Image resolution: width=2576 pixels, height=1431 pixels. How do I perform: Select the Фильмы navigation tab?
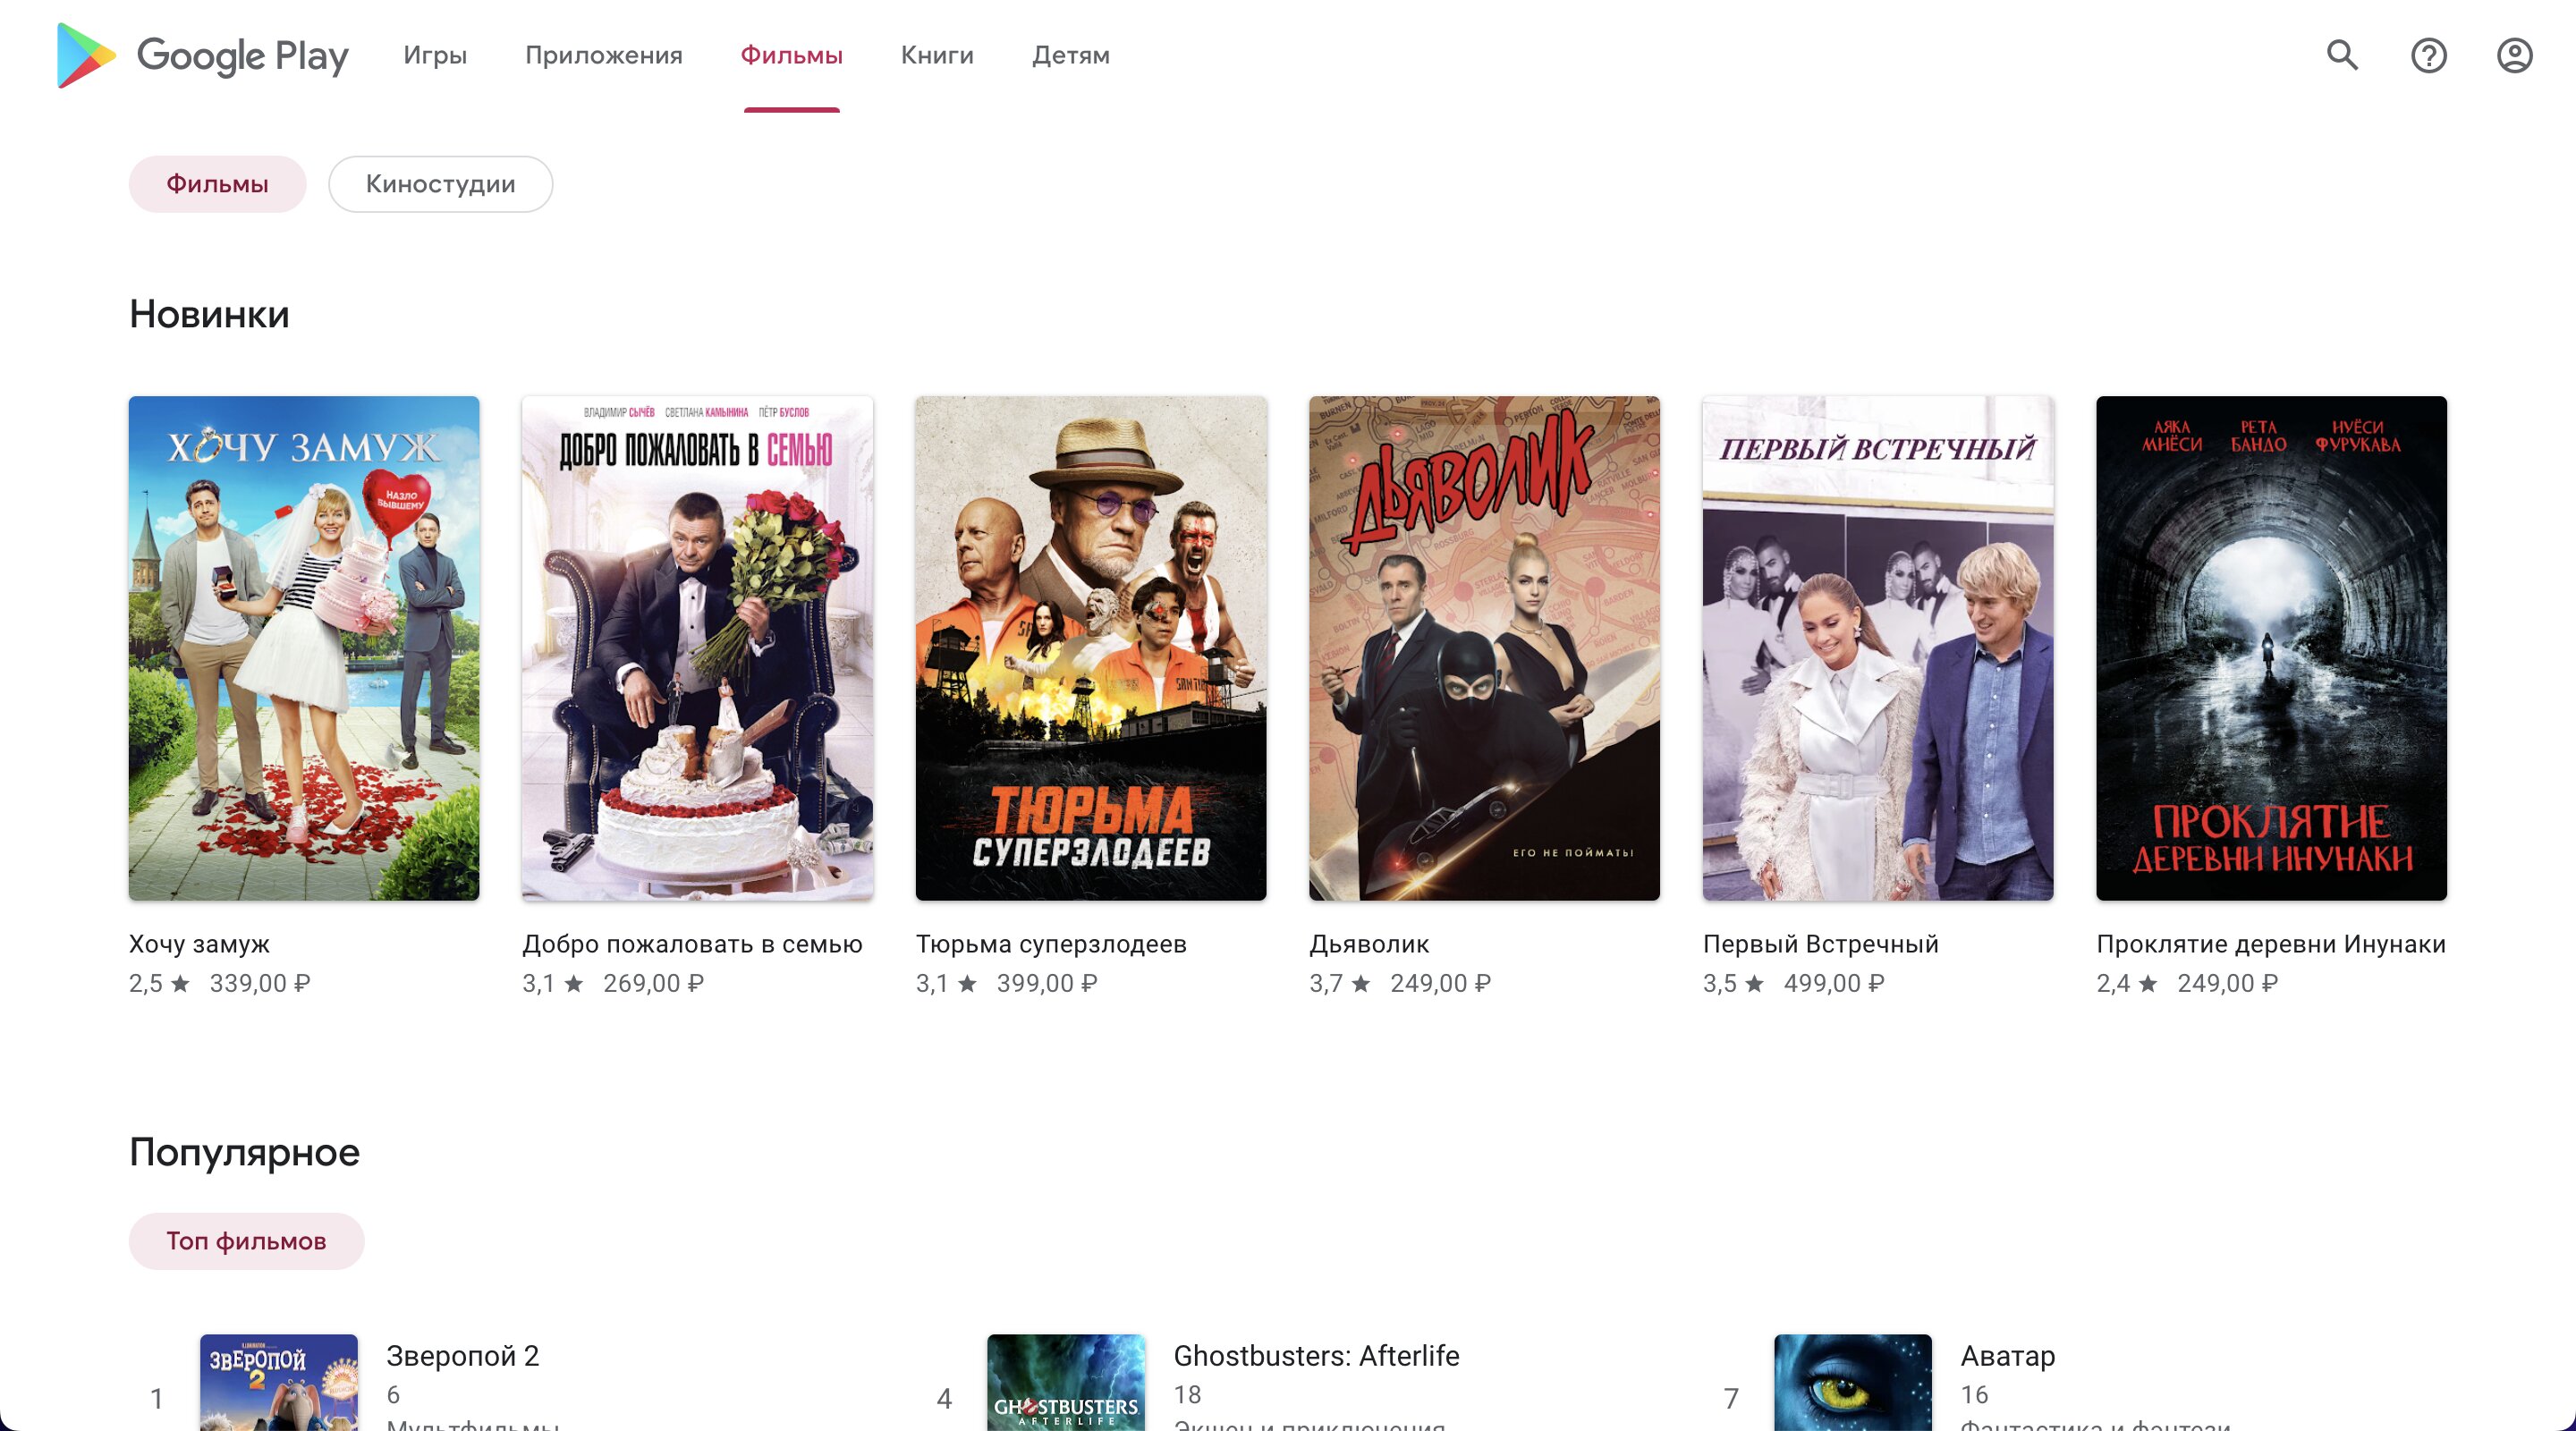coord(792,55)
